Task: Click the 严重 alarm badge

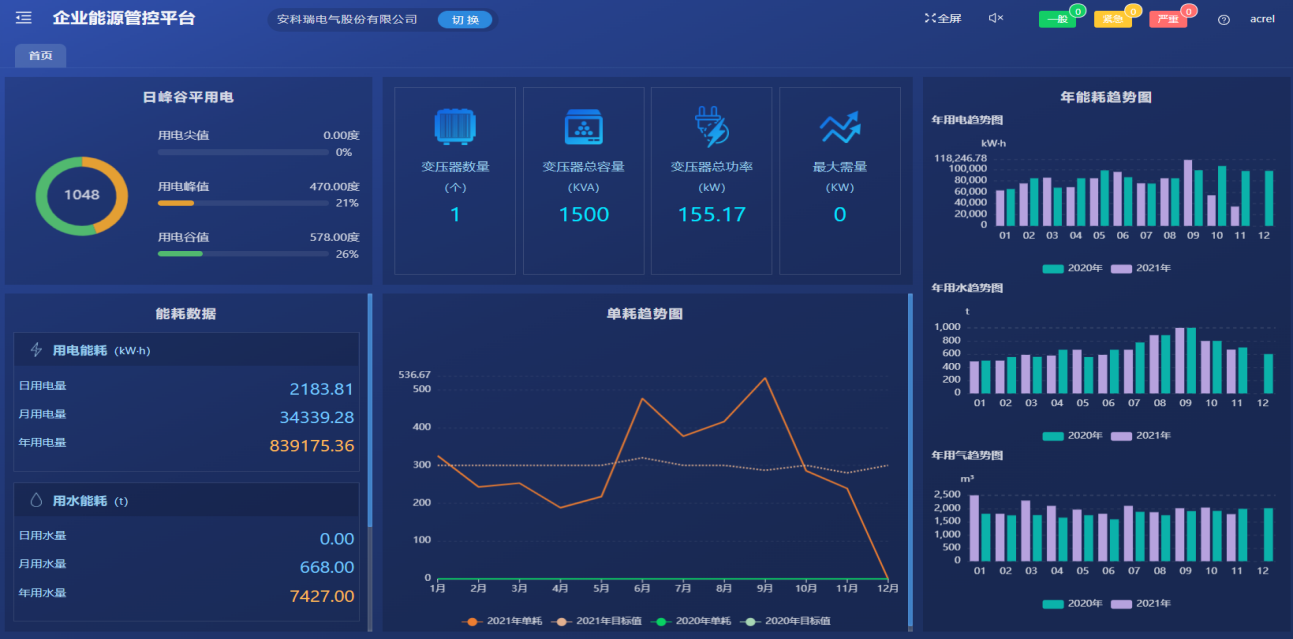Action: click(x=1167, y=17)
